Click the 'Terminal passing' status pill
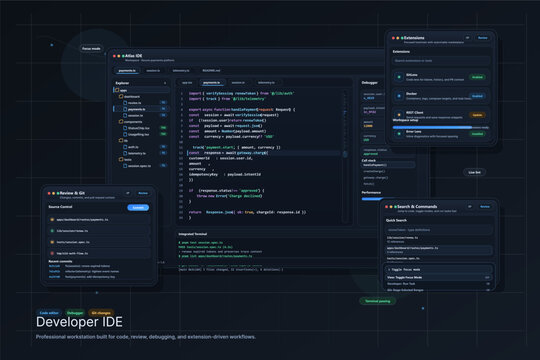This screenshot has width=540, height=360. [x=377, y=301]
